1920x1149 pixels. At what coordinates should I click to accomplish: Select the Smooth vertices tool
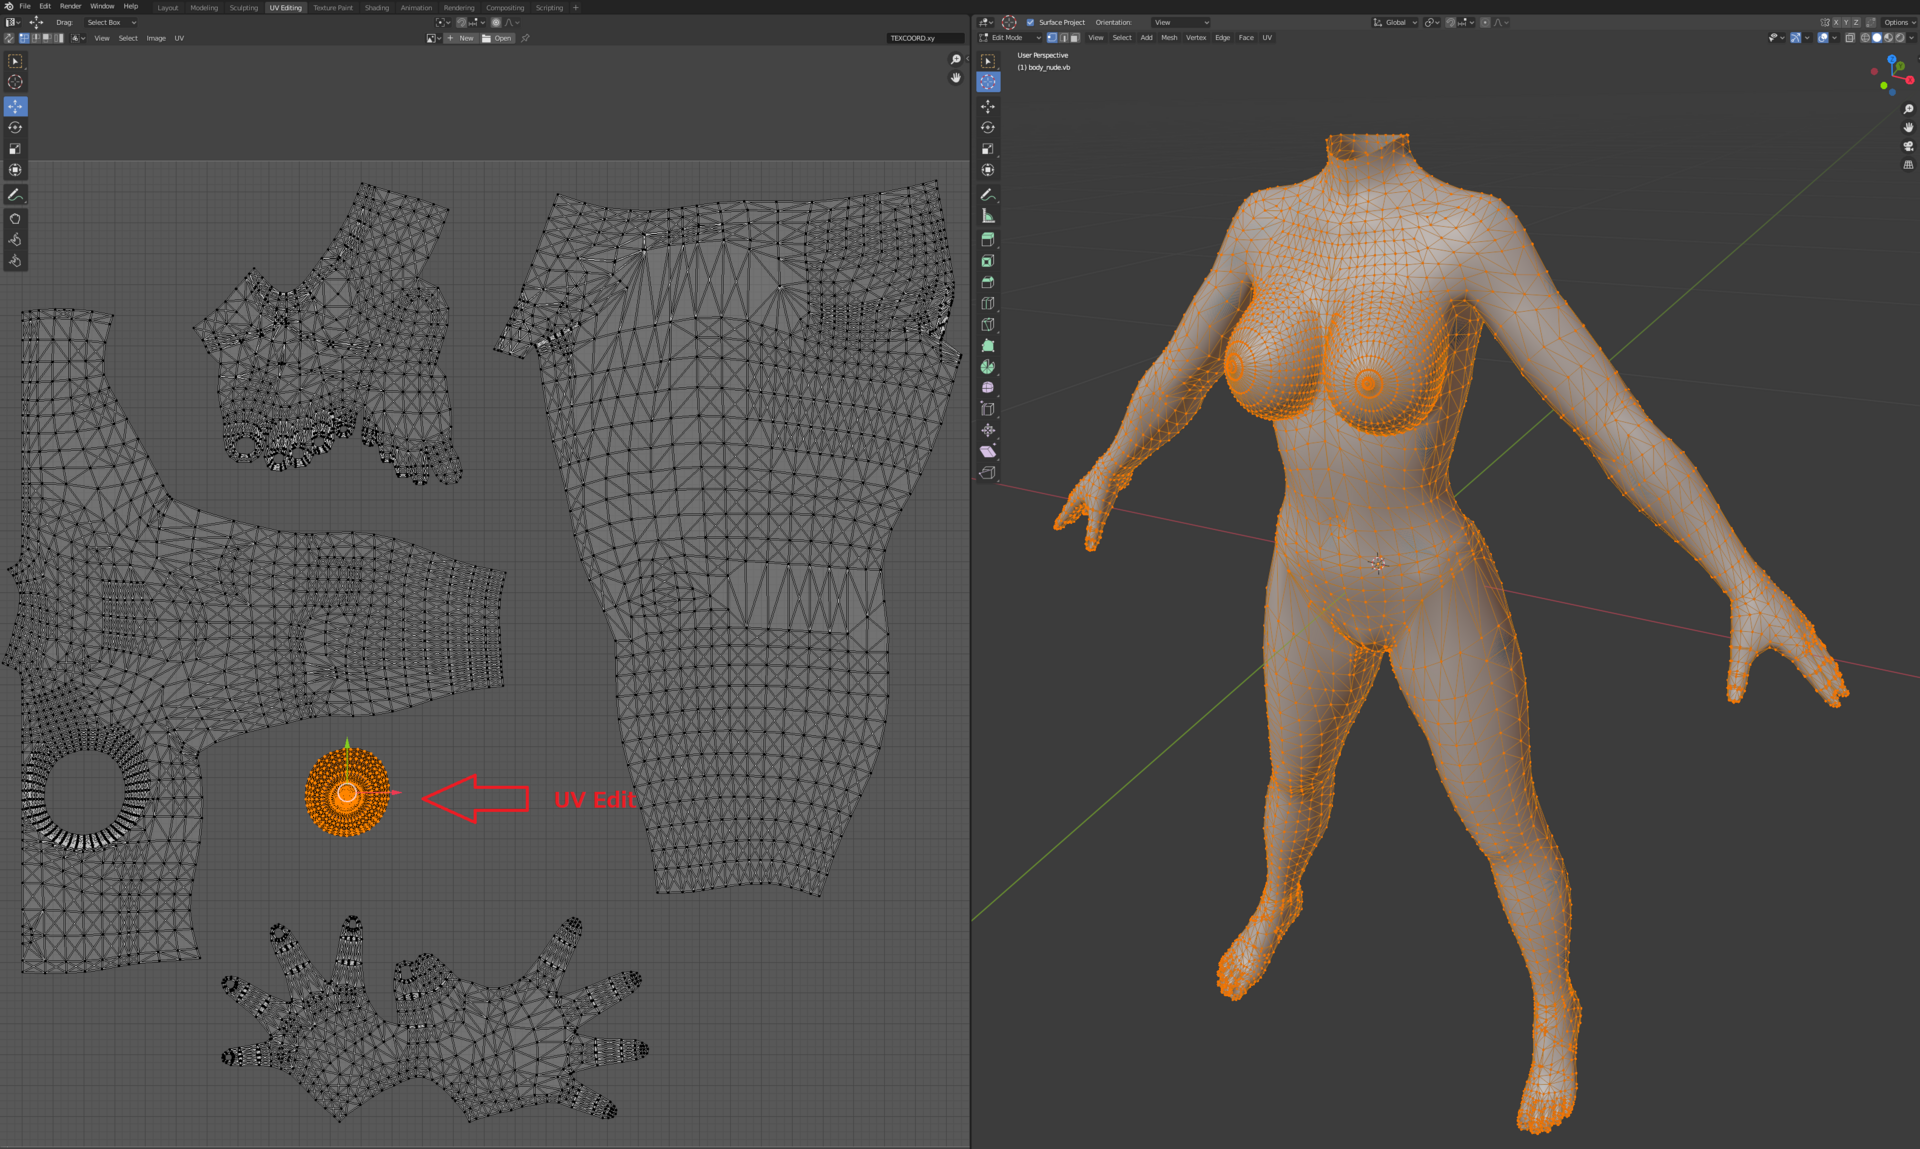tap(988, 388)
